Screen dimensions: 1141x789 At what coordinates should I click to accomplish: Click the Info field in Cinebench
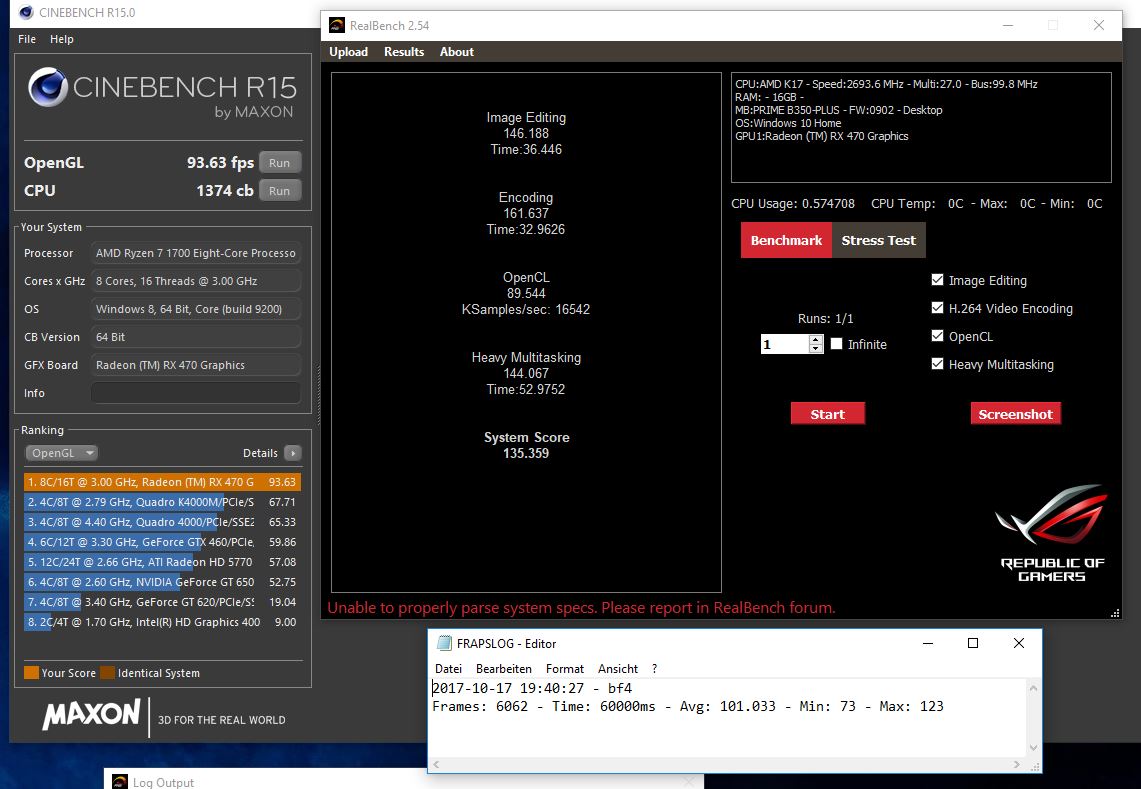pyautogui.click(x=196, y=393)
